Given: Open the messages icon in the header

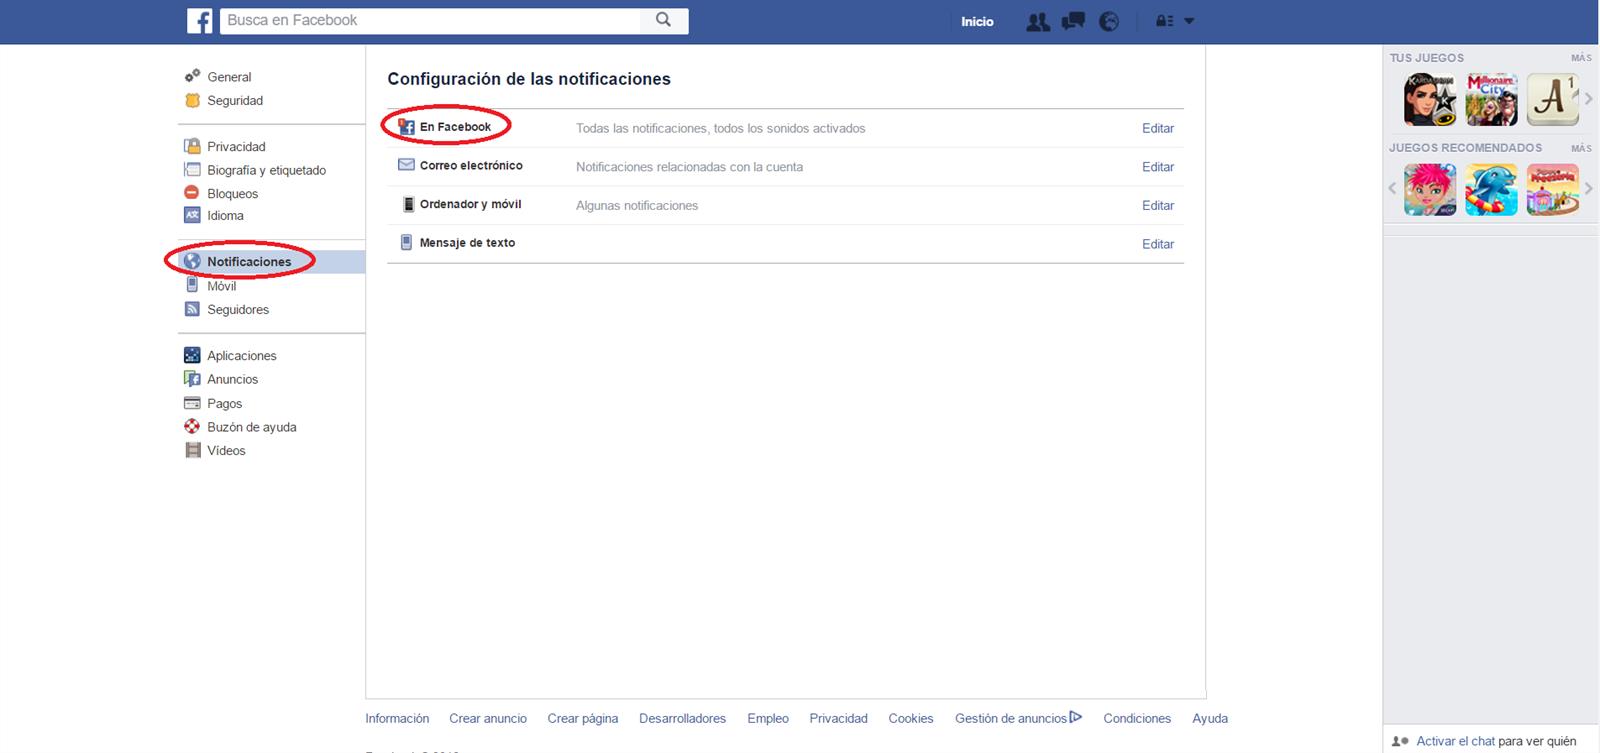Looking at the screenshot, I should 1073,21.
